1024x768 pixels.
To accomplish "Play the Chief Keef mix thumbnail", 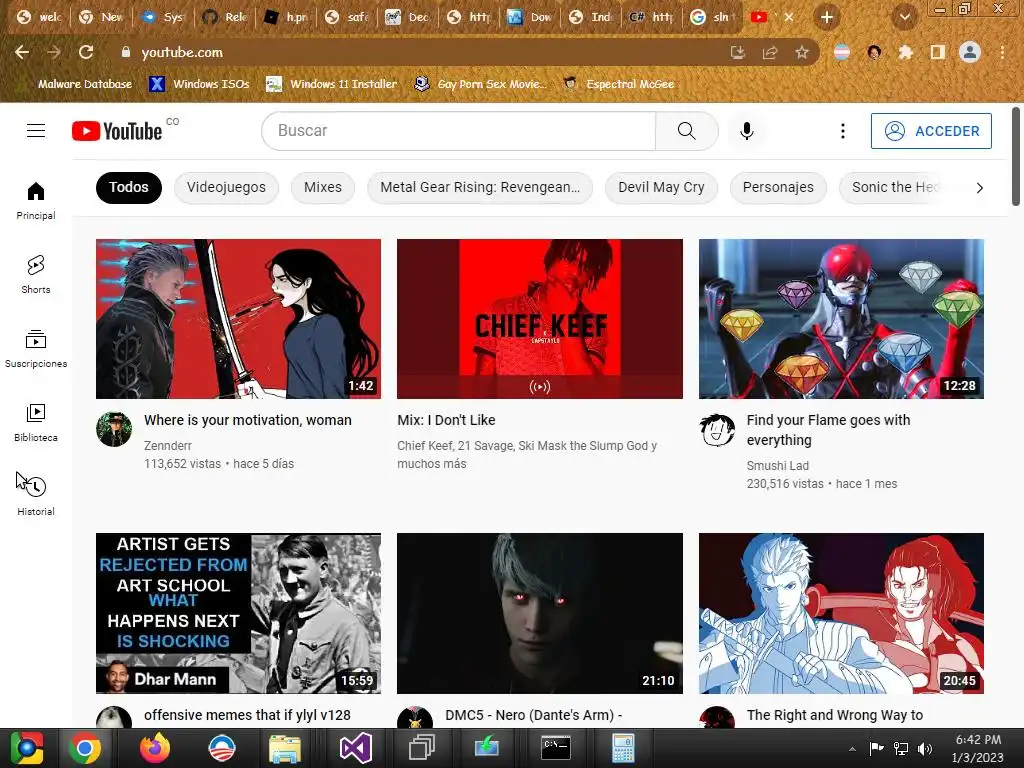I will tap(539, 319).
